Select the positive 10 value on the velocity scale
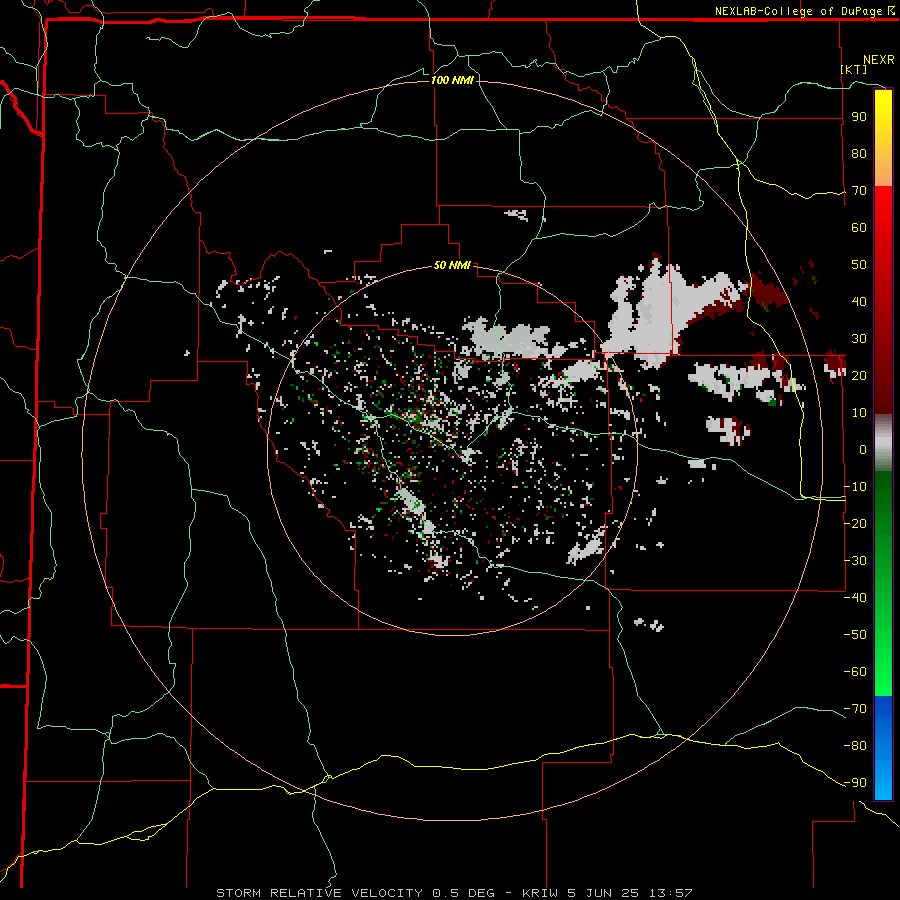The width and height of the screenshot is (900, 900). (859, 413)
